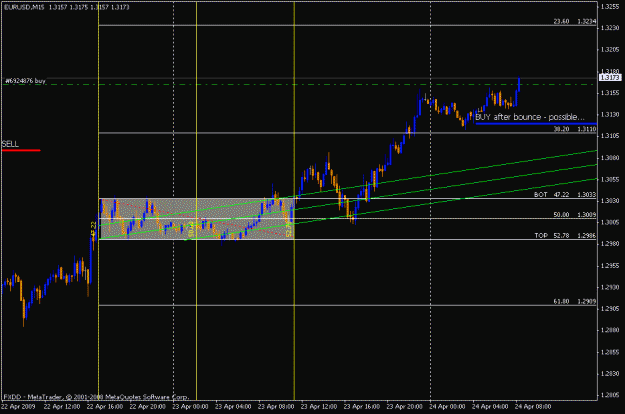This screenshot has width=625, height=414.
Task: Select the 38.20 1.3110 Fibonacci label
Action: (x=574, y=129)
